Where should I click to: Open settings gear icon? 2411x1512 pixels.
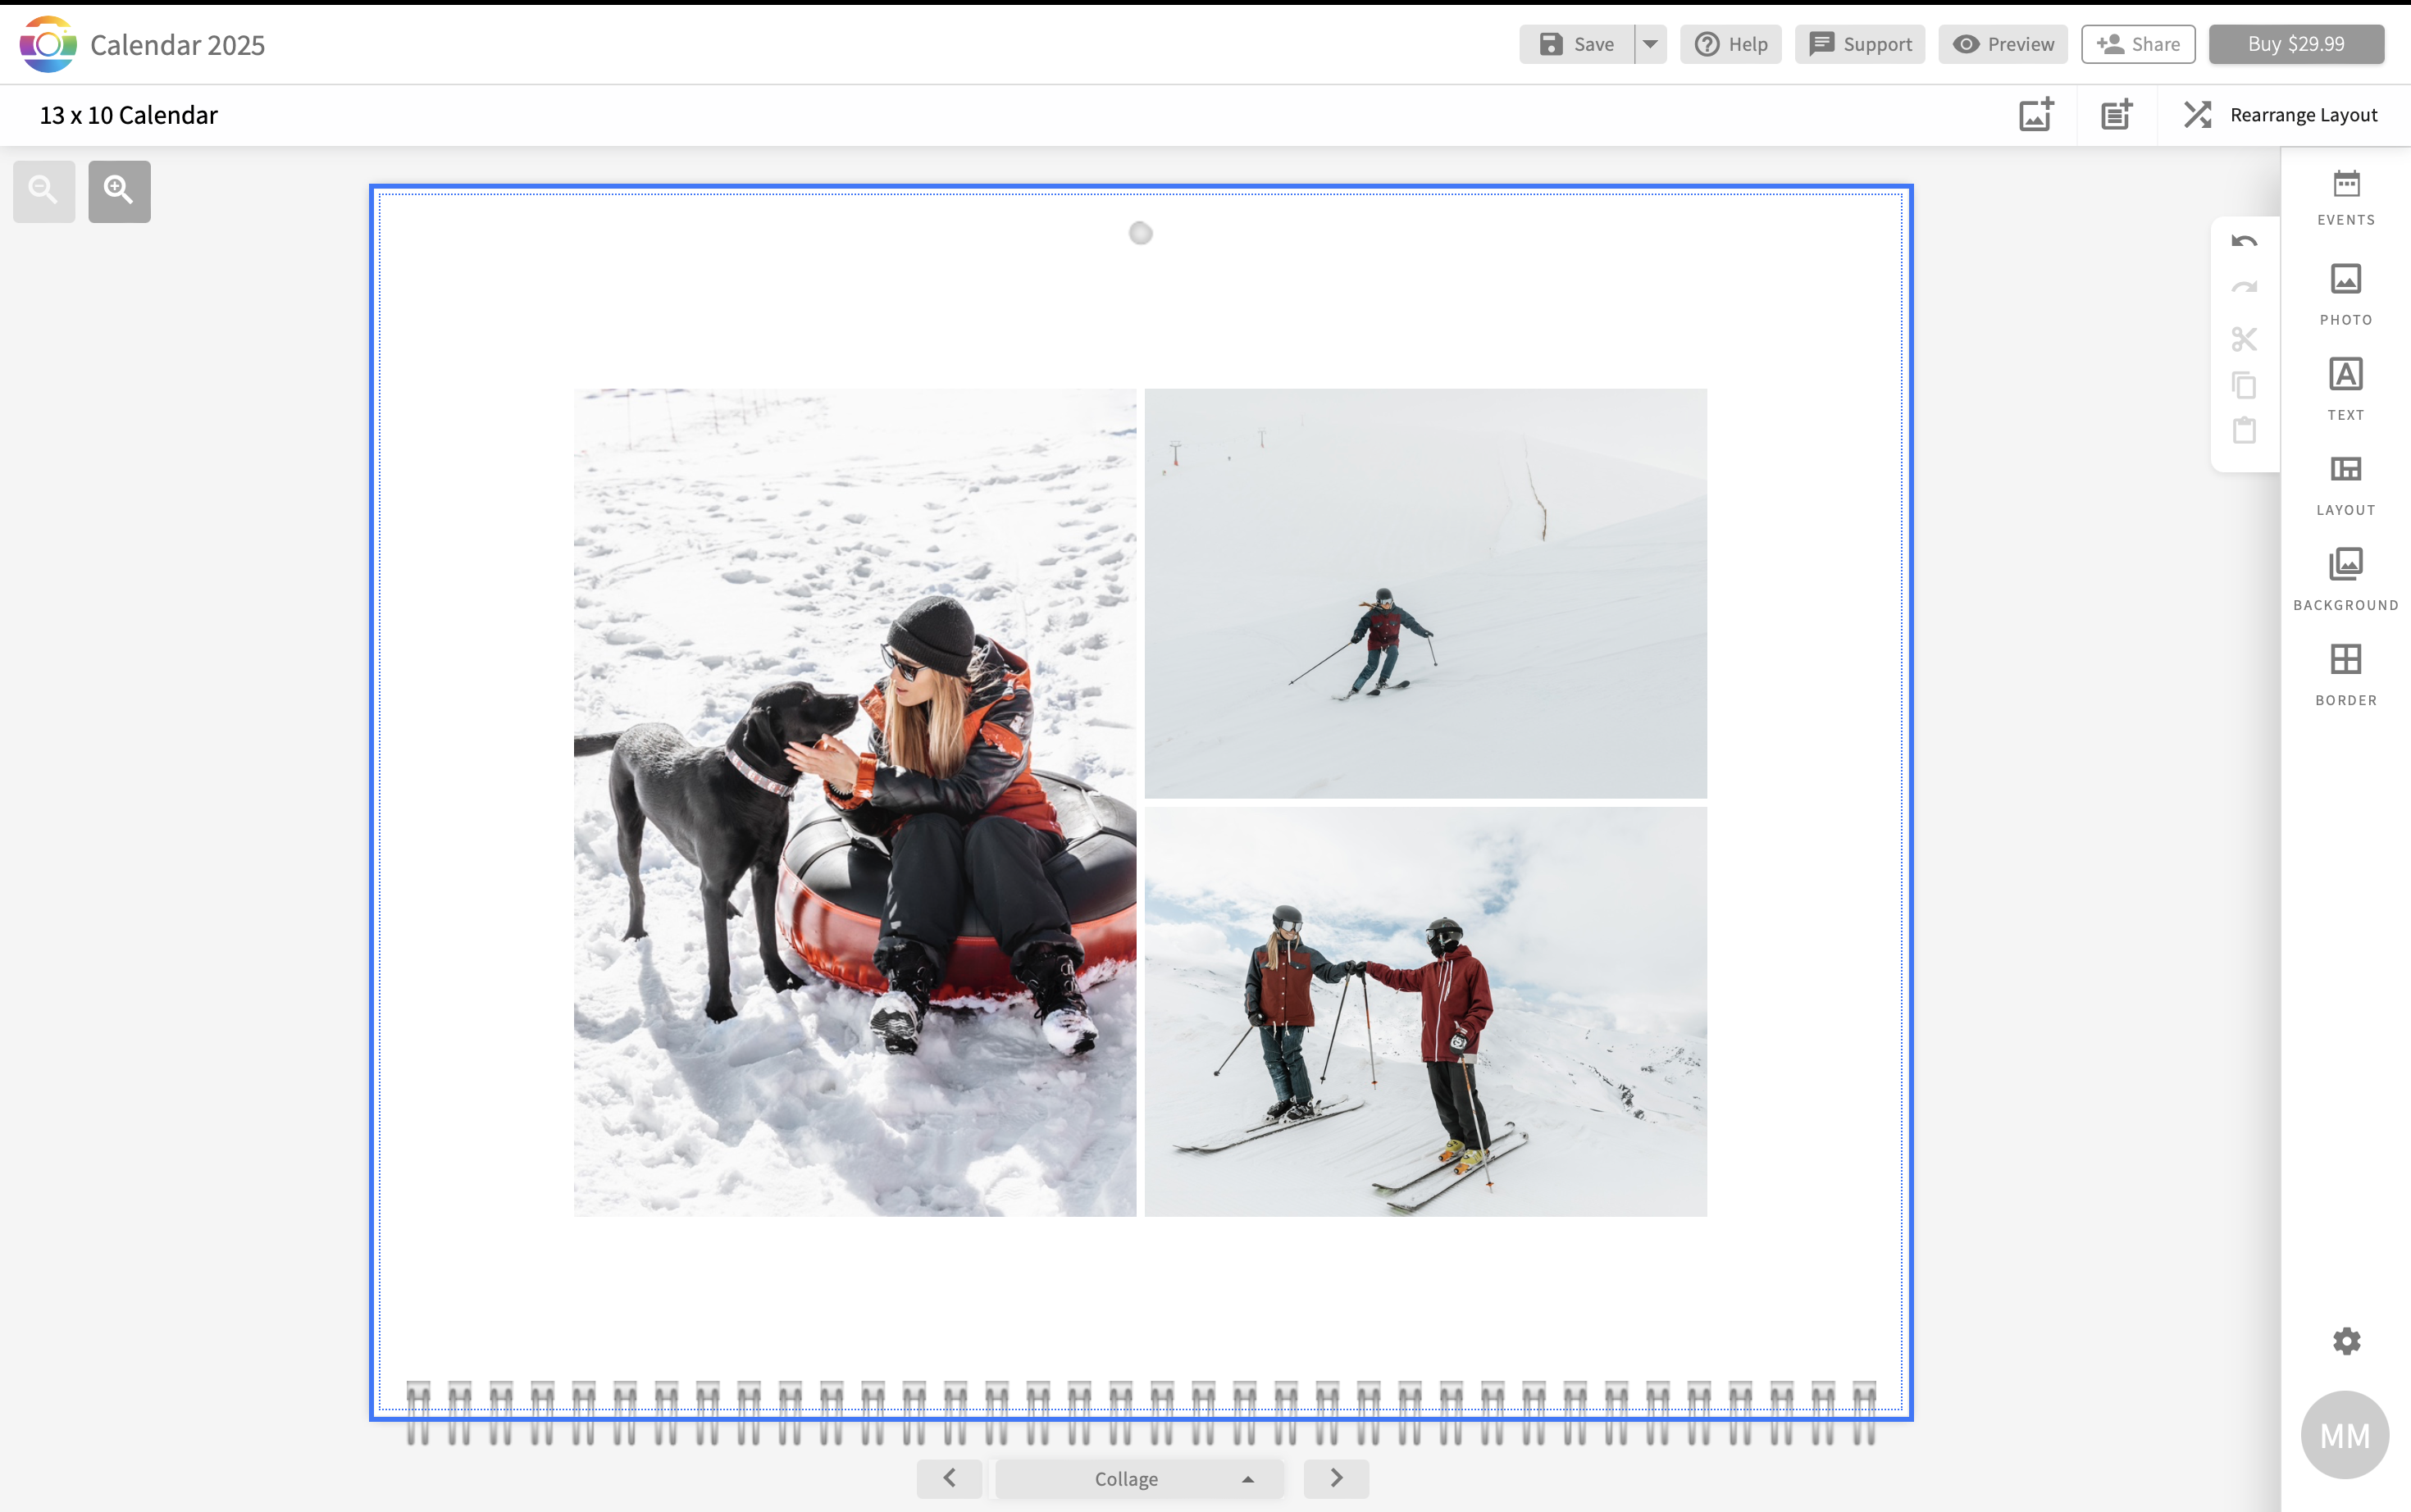(2346, 1341)
